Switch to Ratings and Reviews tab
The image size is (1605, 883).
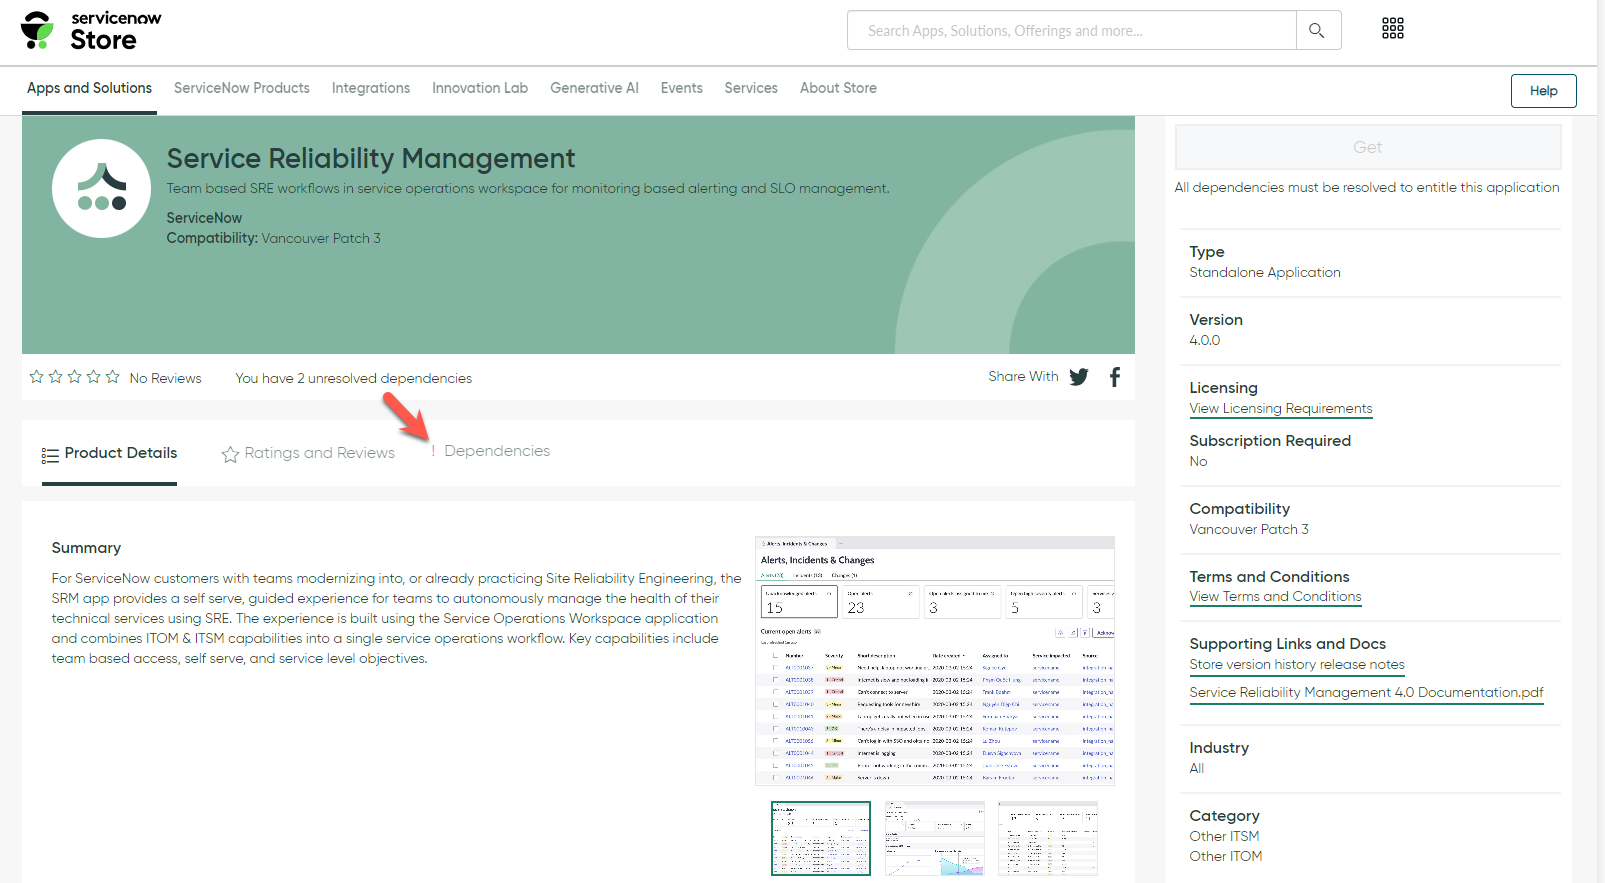coord(308,454)
